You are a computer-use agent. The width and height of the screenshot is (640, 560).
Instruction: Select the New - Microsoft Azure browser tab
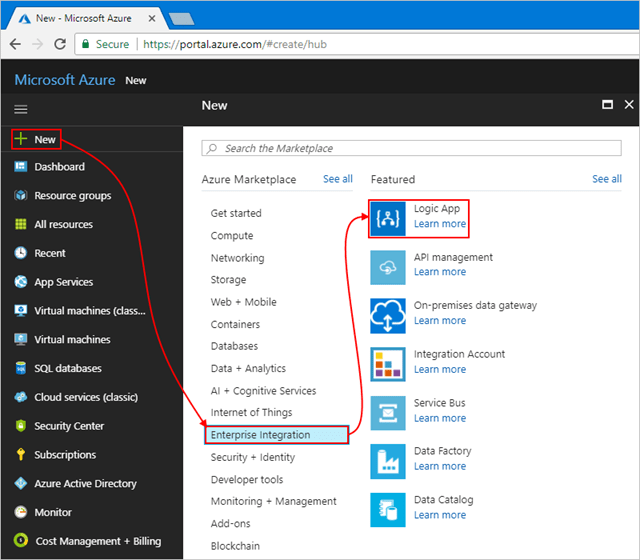tap(86, 18)
